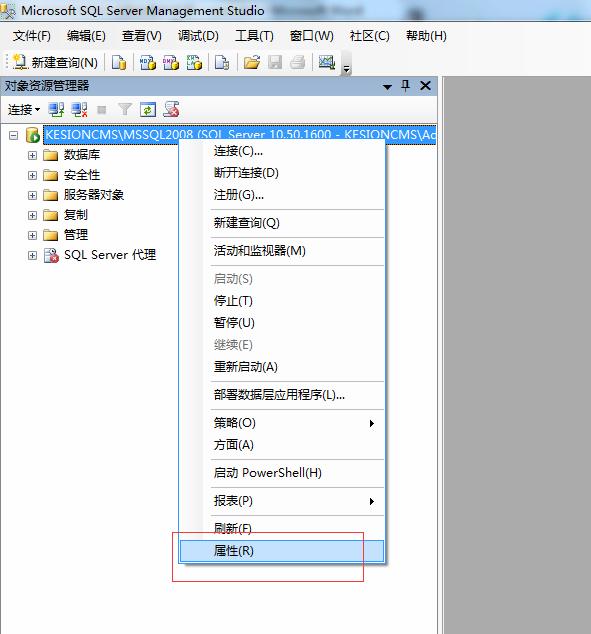Click the Connect Object Explorer icon
This screenshot has height=634, width=591.
(56, 110)
